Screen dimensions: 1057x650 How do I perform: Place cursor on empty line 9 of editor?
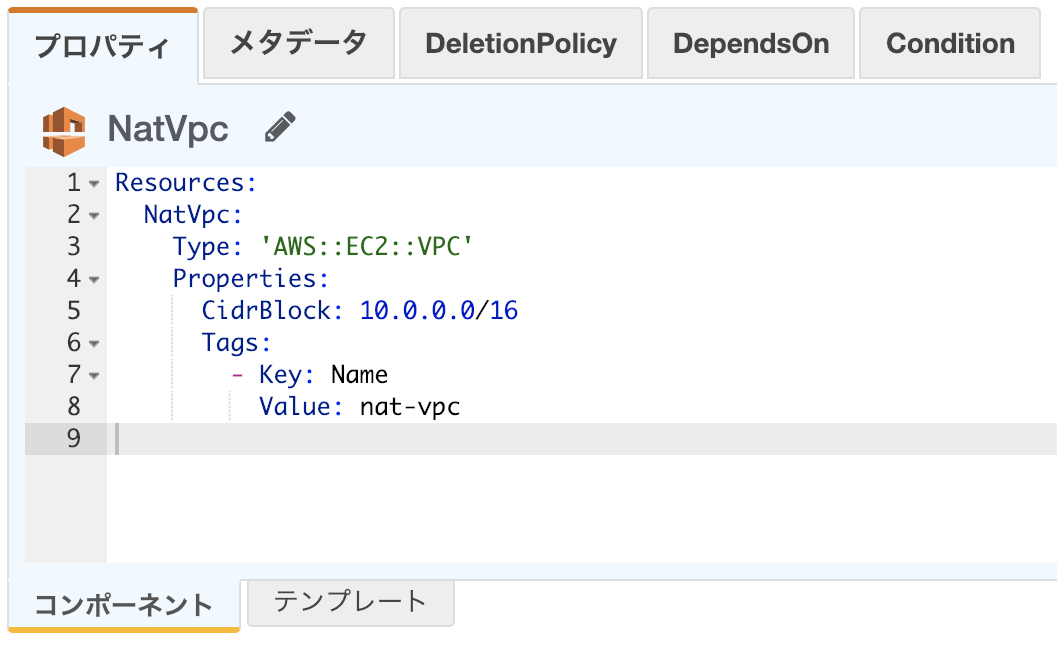click(x=500, y=439)
